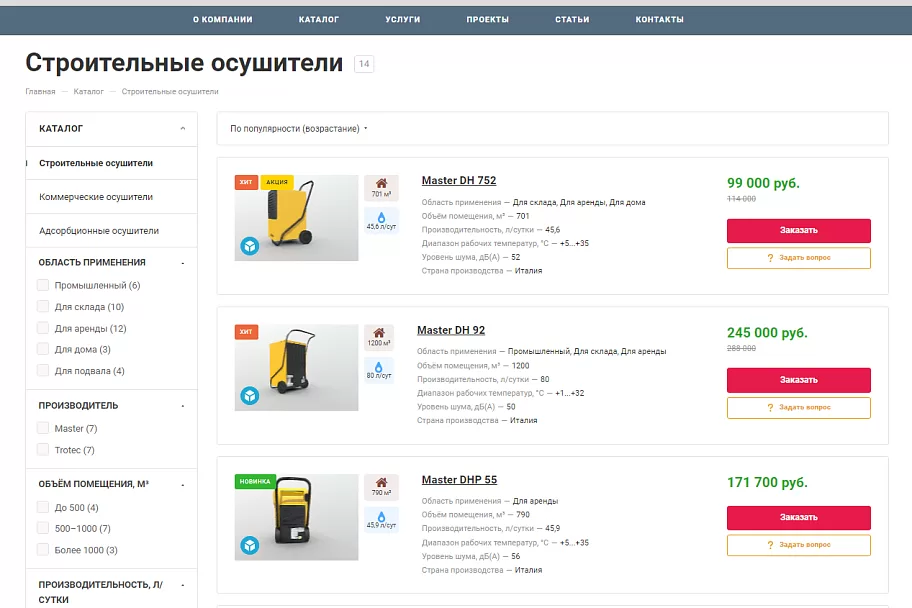Collapse the ПРОИЗВОДИТЕЛЬНОСТЬ, Л/СУТКИ filter group
912x608 pixels.
(183, 585)
